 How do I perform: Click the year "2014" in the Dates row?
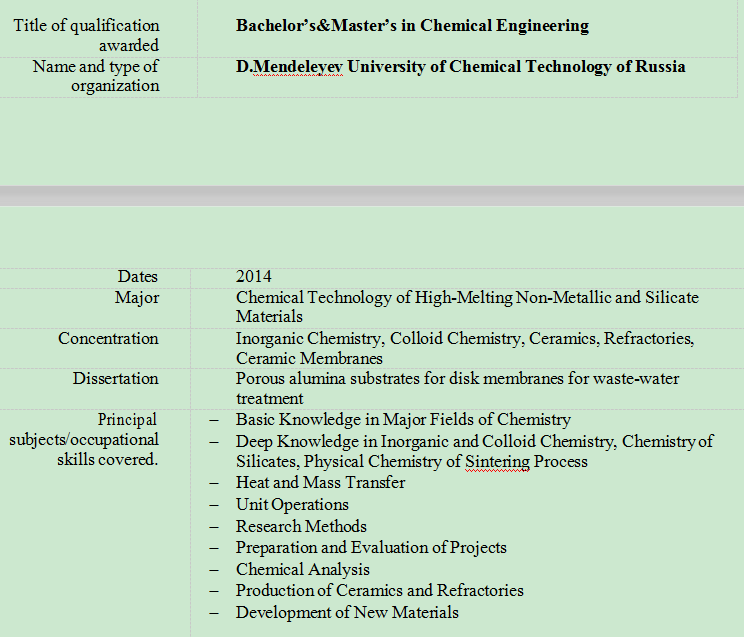tap(254, 276)
